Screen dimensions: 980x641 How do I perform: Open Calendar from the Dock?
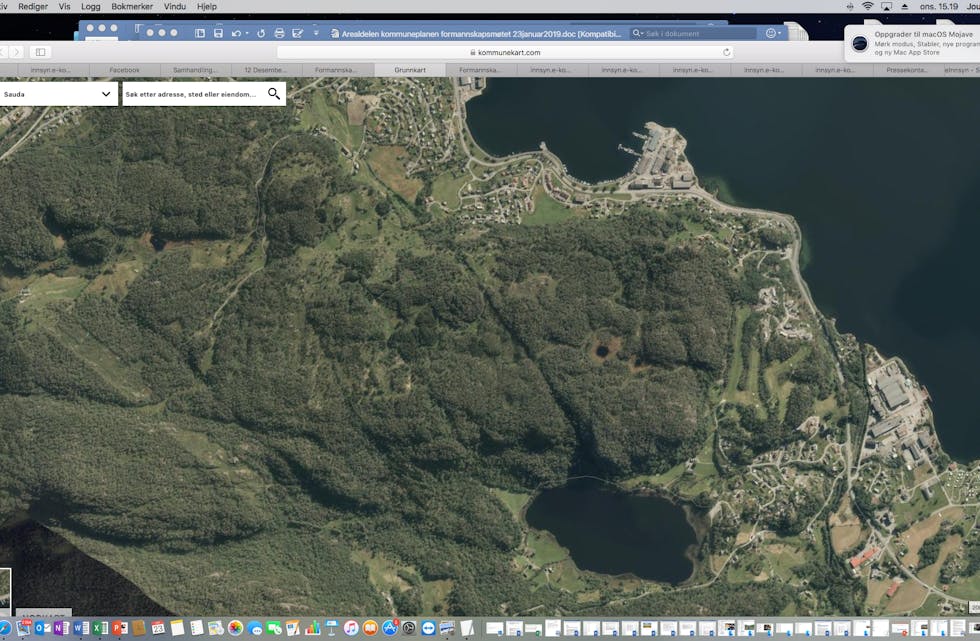coord(158,628)
